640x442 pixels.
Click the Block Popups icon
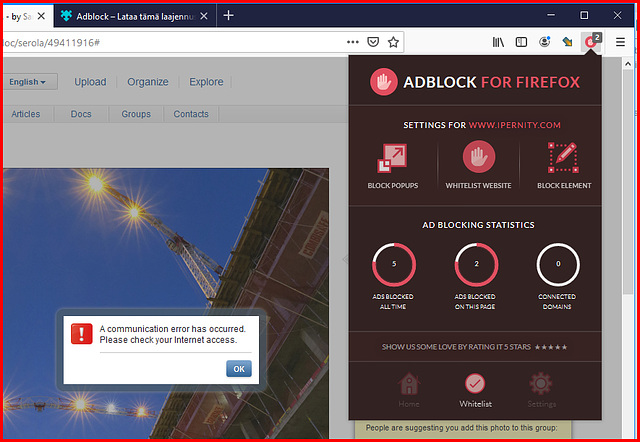coord(392,158)
